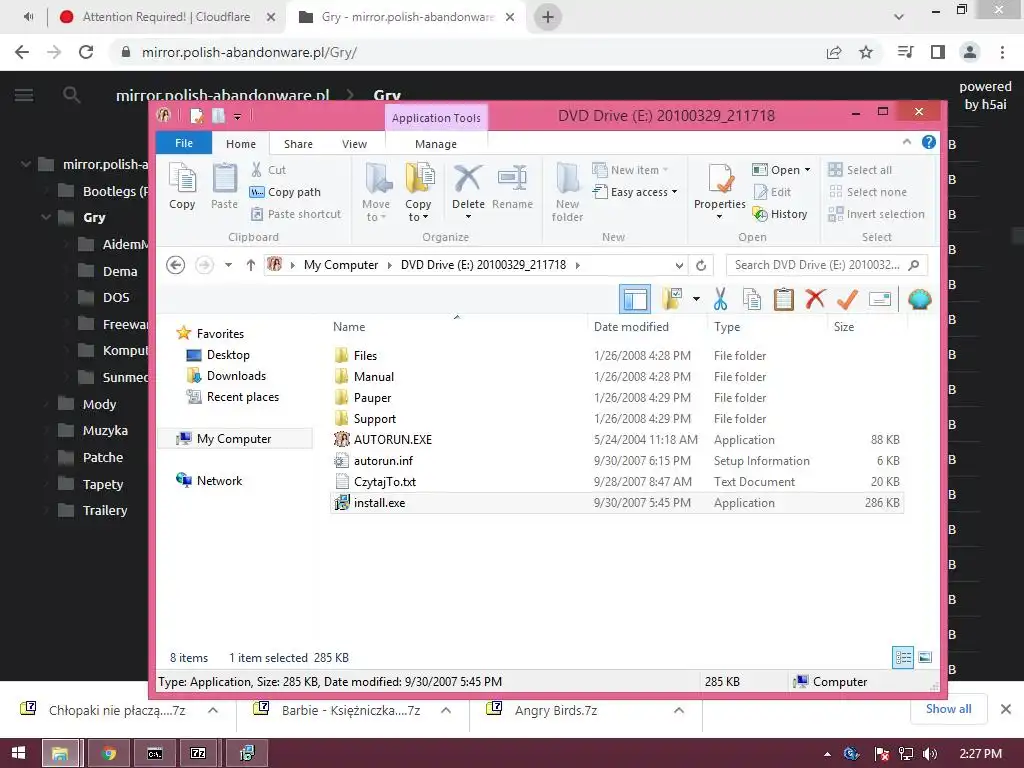Switch to Large icons view in the status bar
This screenshot has width=1024, height=768.
click(925, 657)
